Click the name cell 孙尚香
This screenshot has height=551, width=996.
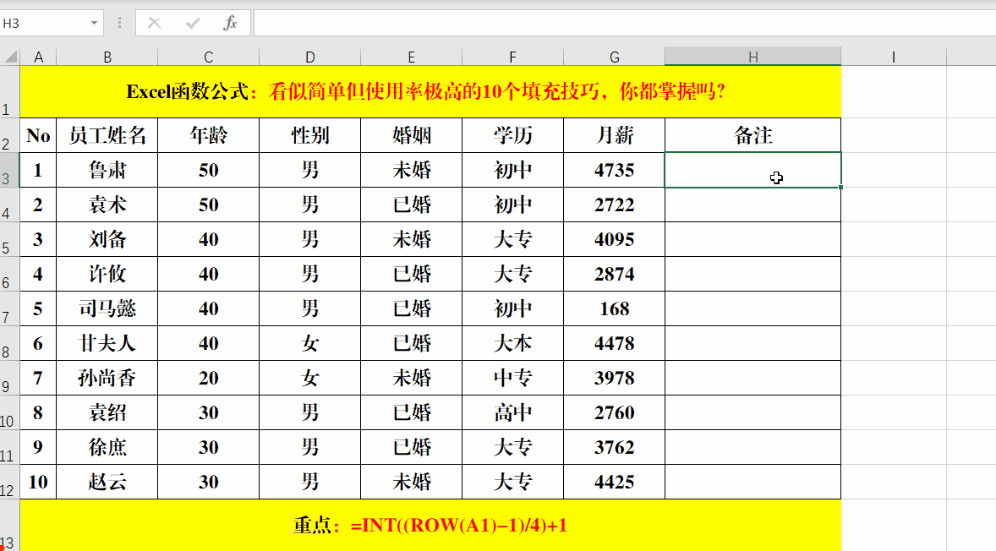tap(107, 378)
